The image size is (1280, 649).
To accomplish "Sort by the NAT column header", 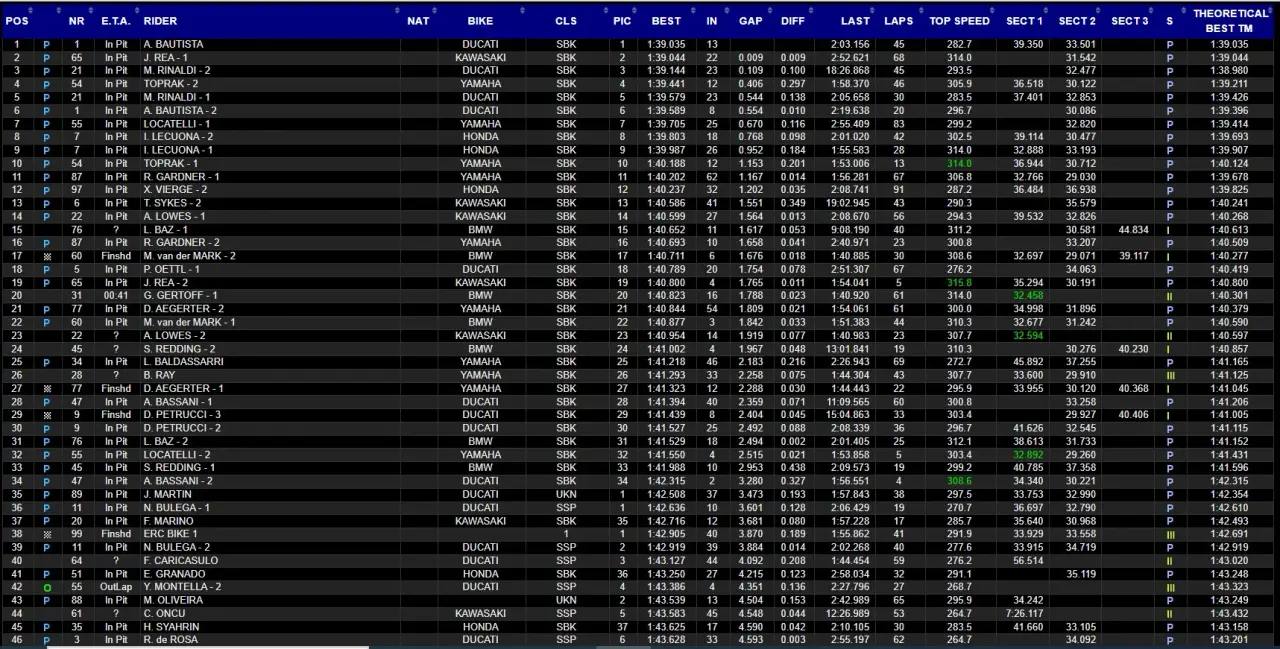I will click(x=418, y=21).
